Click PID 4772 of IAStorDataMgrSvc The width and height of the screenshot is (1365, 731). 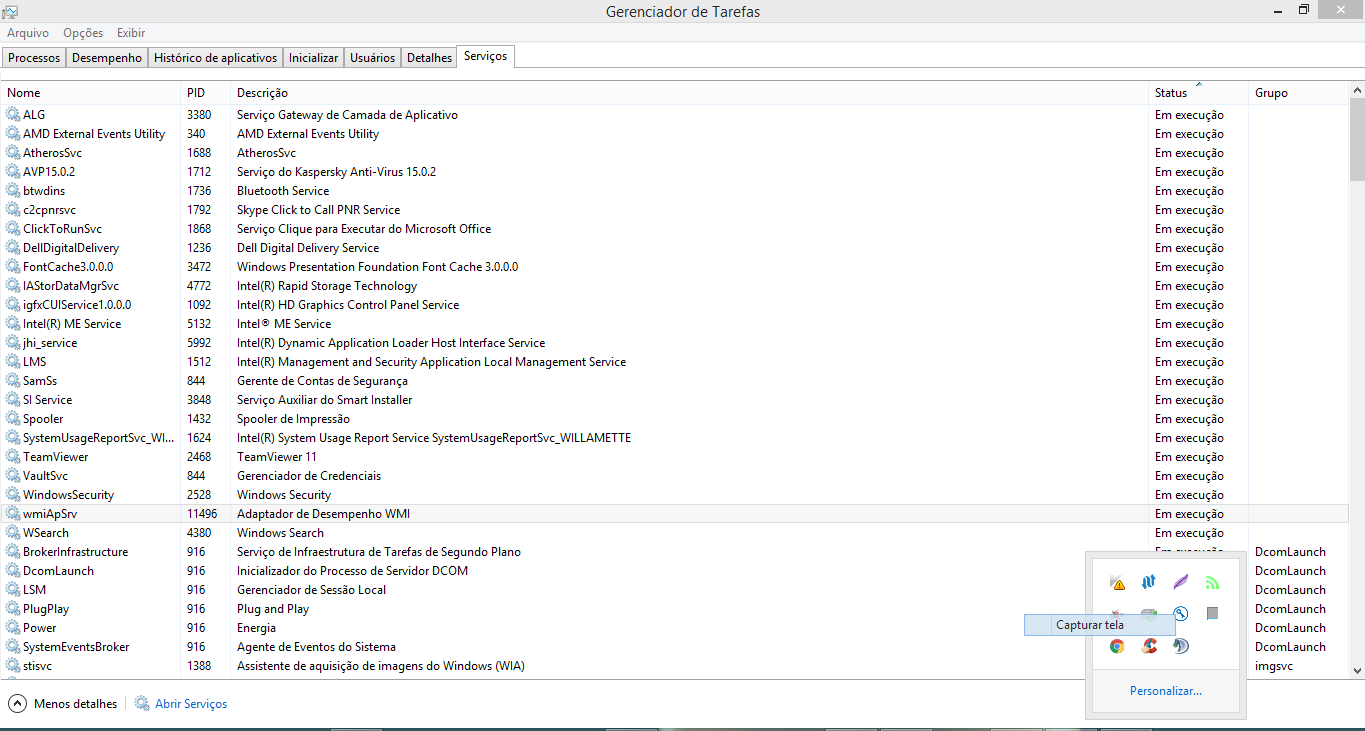pos(199,286)
